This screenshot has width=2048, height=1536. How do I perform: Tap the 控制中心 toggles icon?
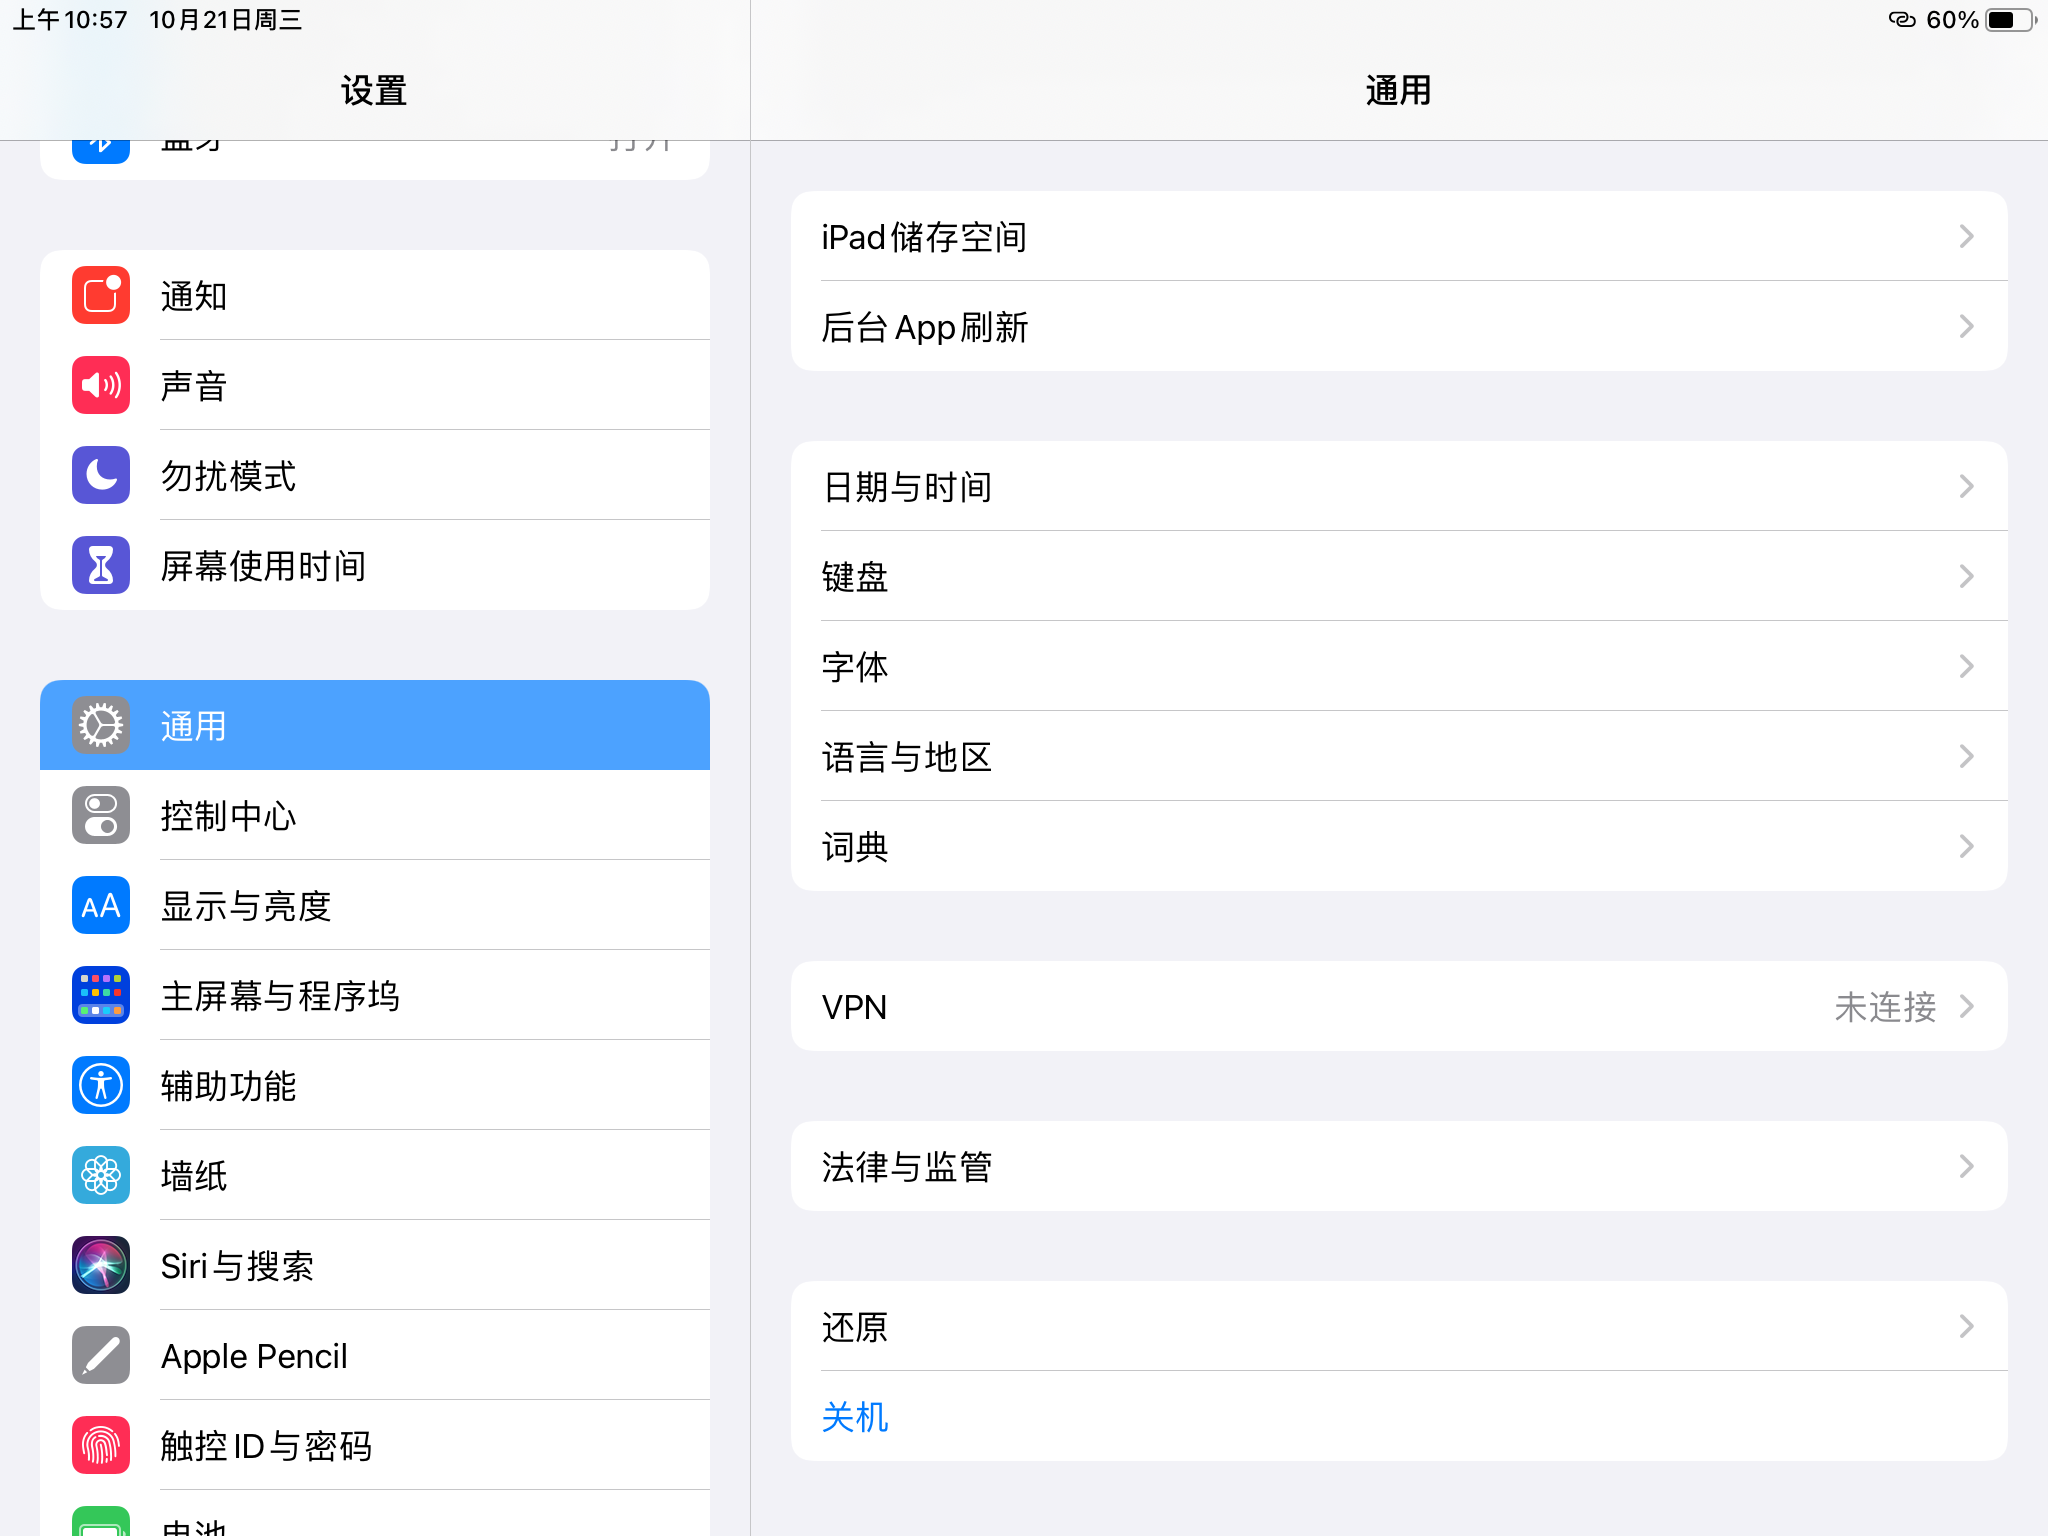[101, 815]
